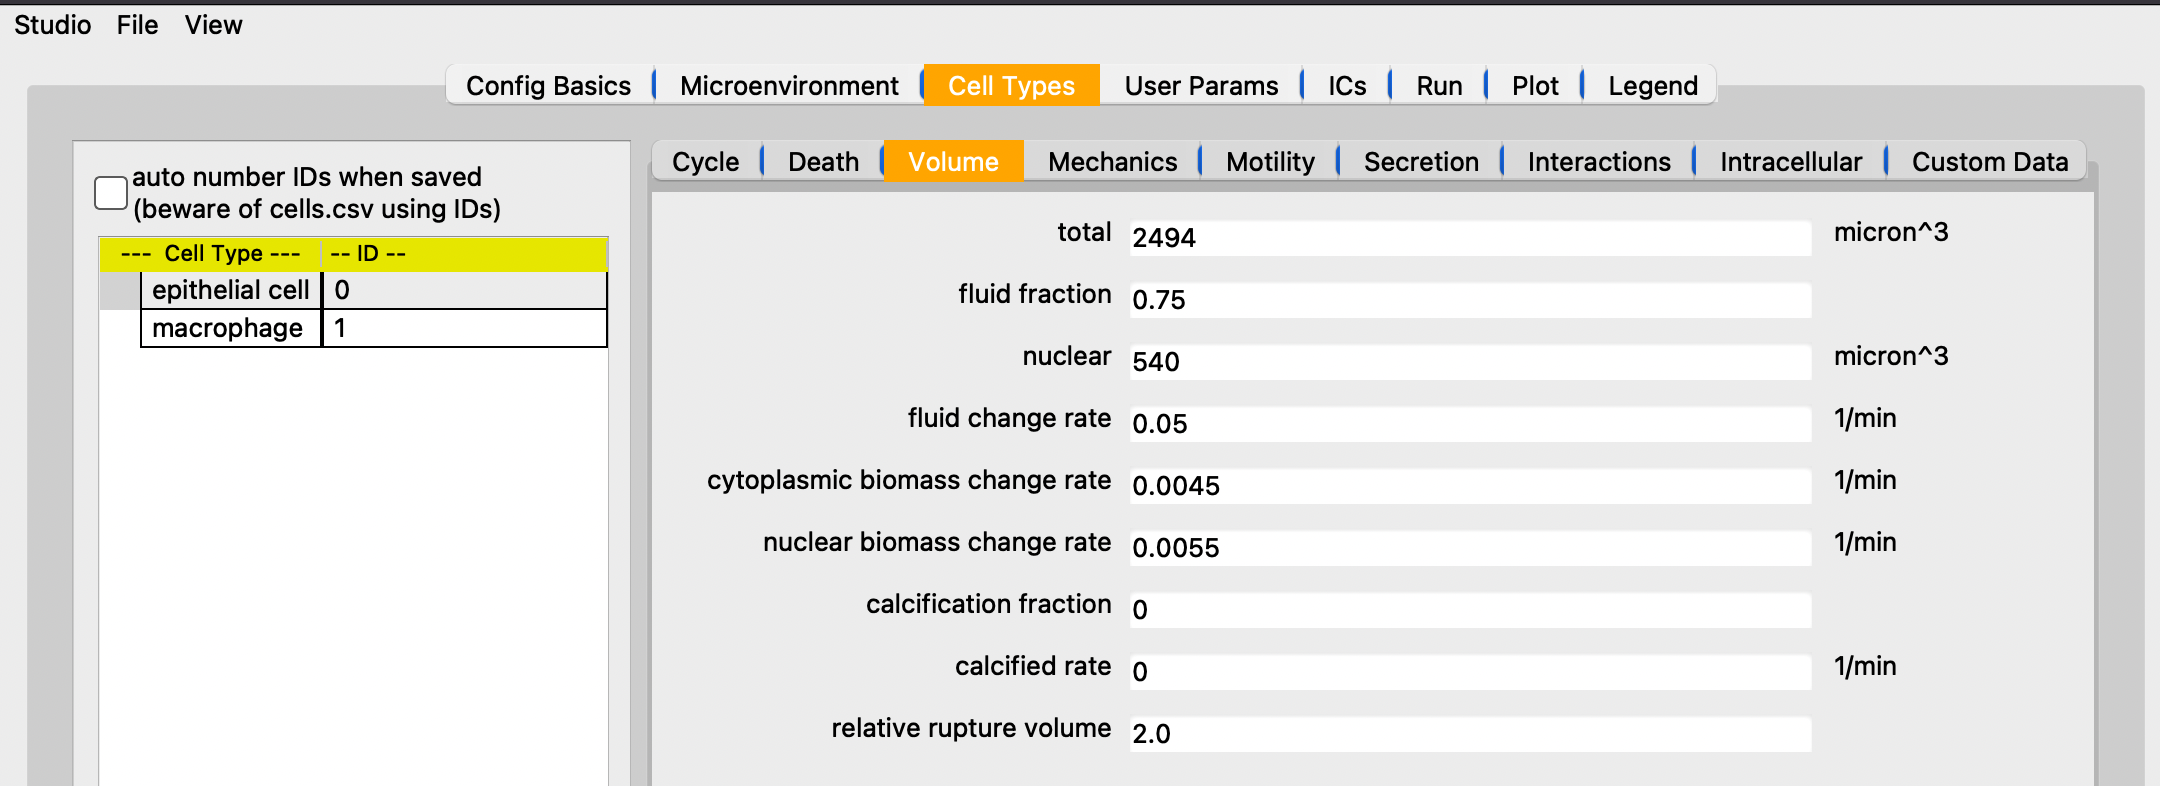Show the Legend tab
The height and width of the screenshot is (786, 2160).
click(x=1652, y=86)
